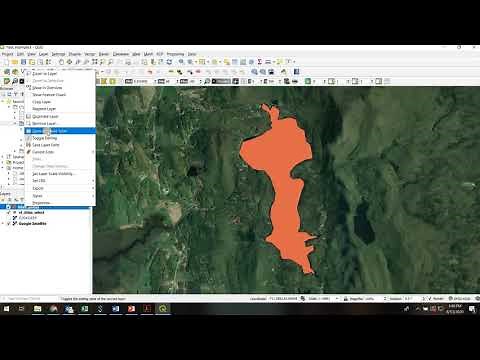
Task: Click the Save Project disk icon
Action: (x=23, y=62)
